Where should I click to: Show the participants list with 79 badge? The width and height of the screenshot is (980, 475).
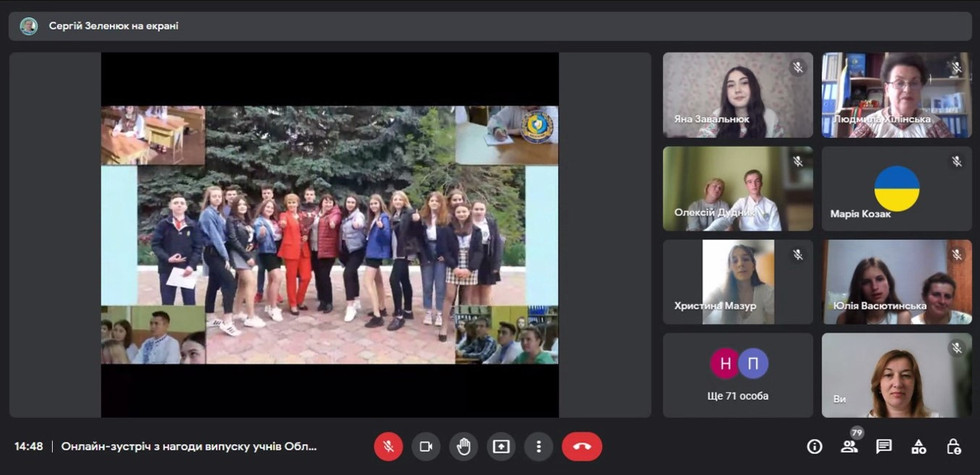(x=849, y=446)
